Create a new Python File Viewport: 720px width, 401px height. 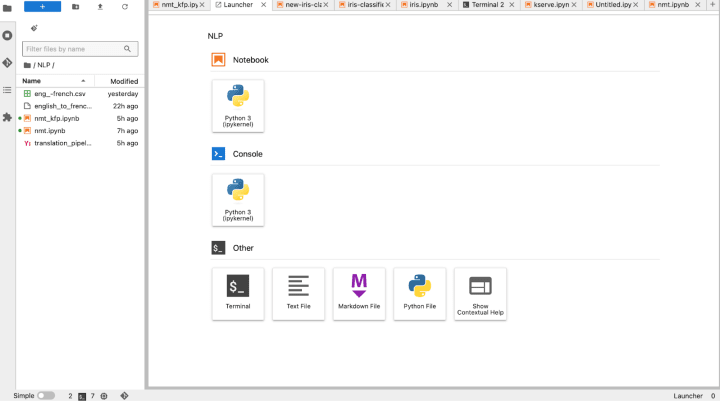pos(420,294)
